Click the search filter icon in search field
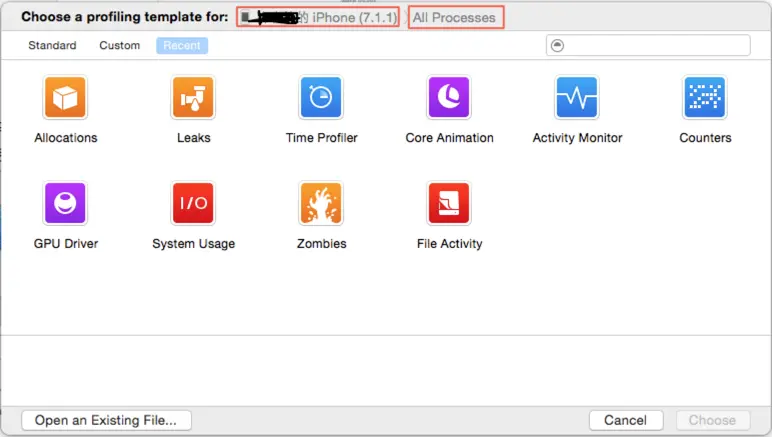Screen dimensions: 772x437 click(557, 45)
